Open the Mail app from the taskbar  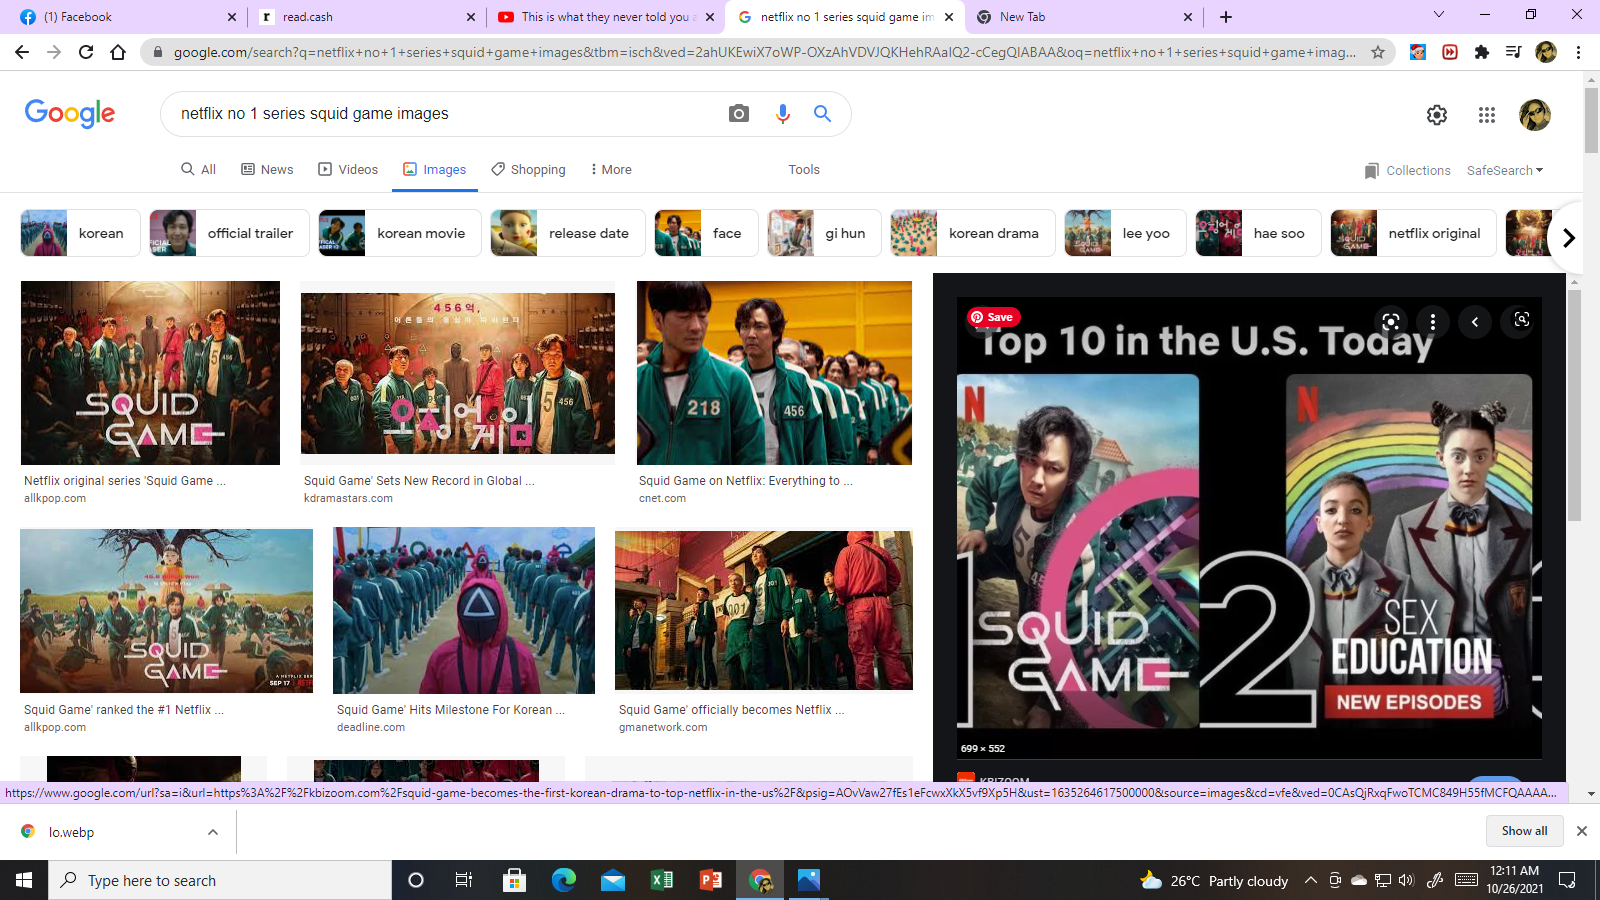click(x=613, y=880)
